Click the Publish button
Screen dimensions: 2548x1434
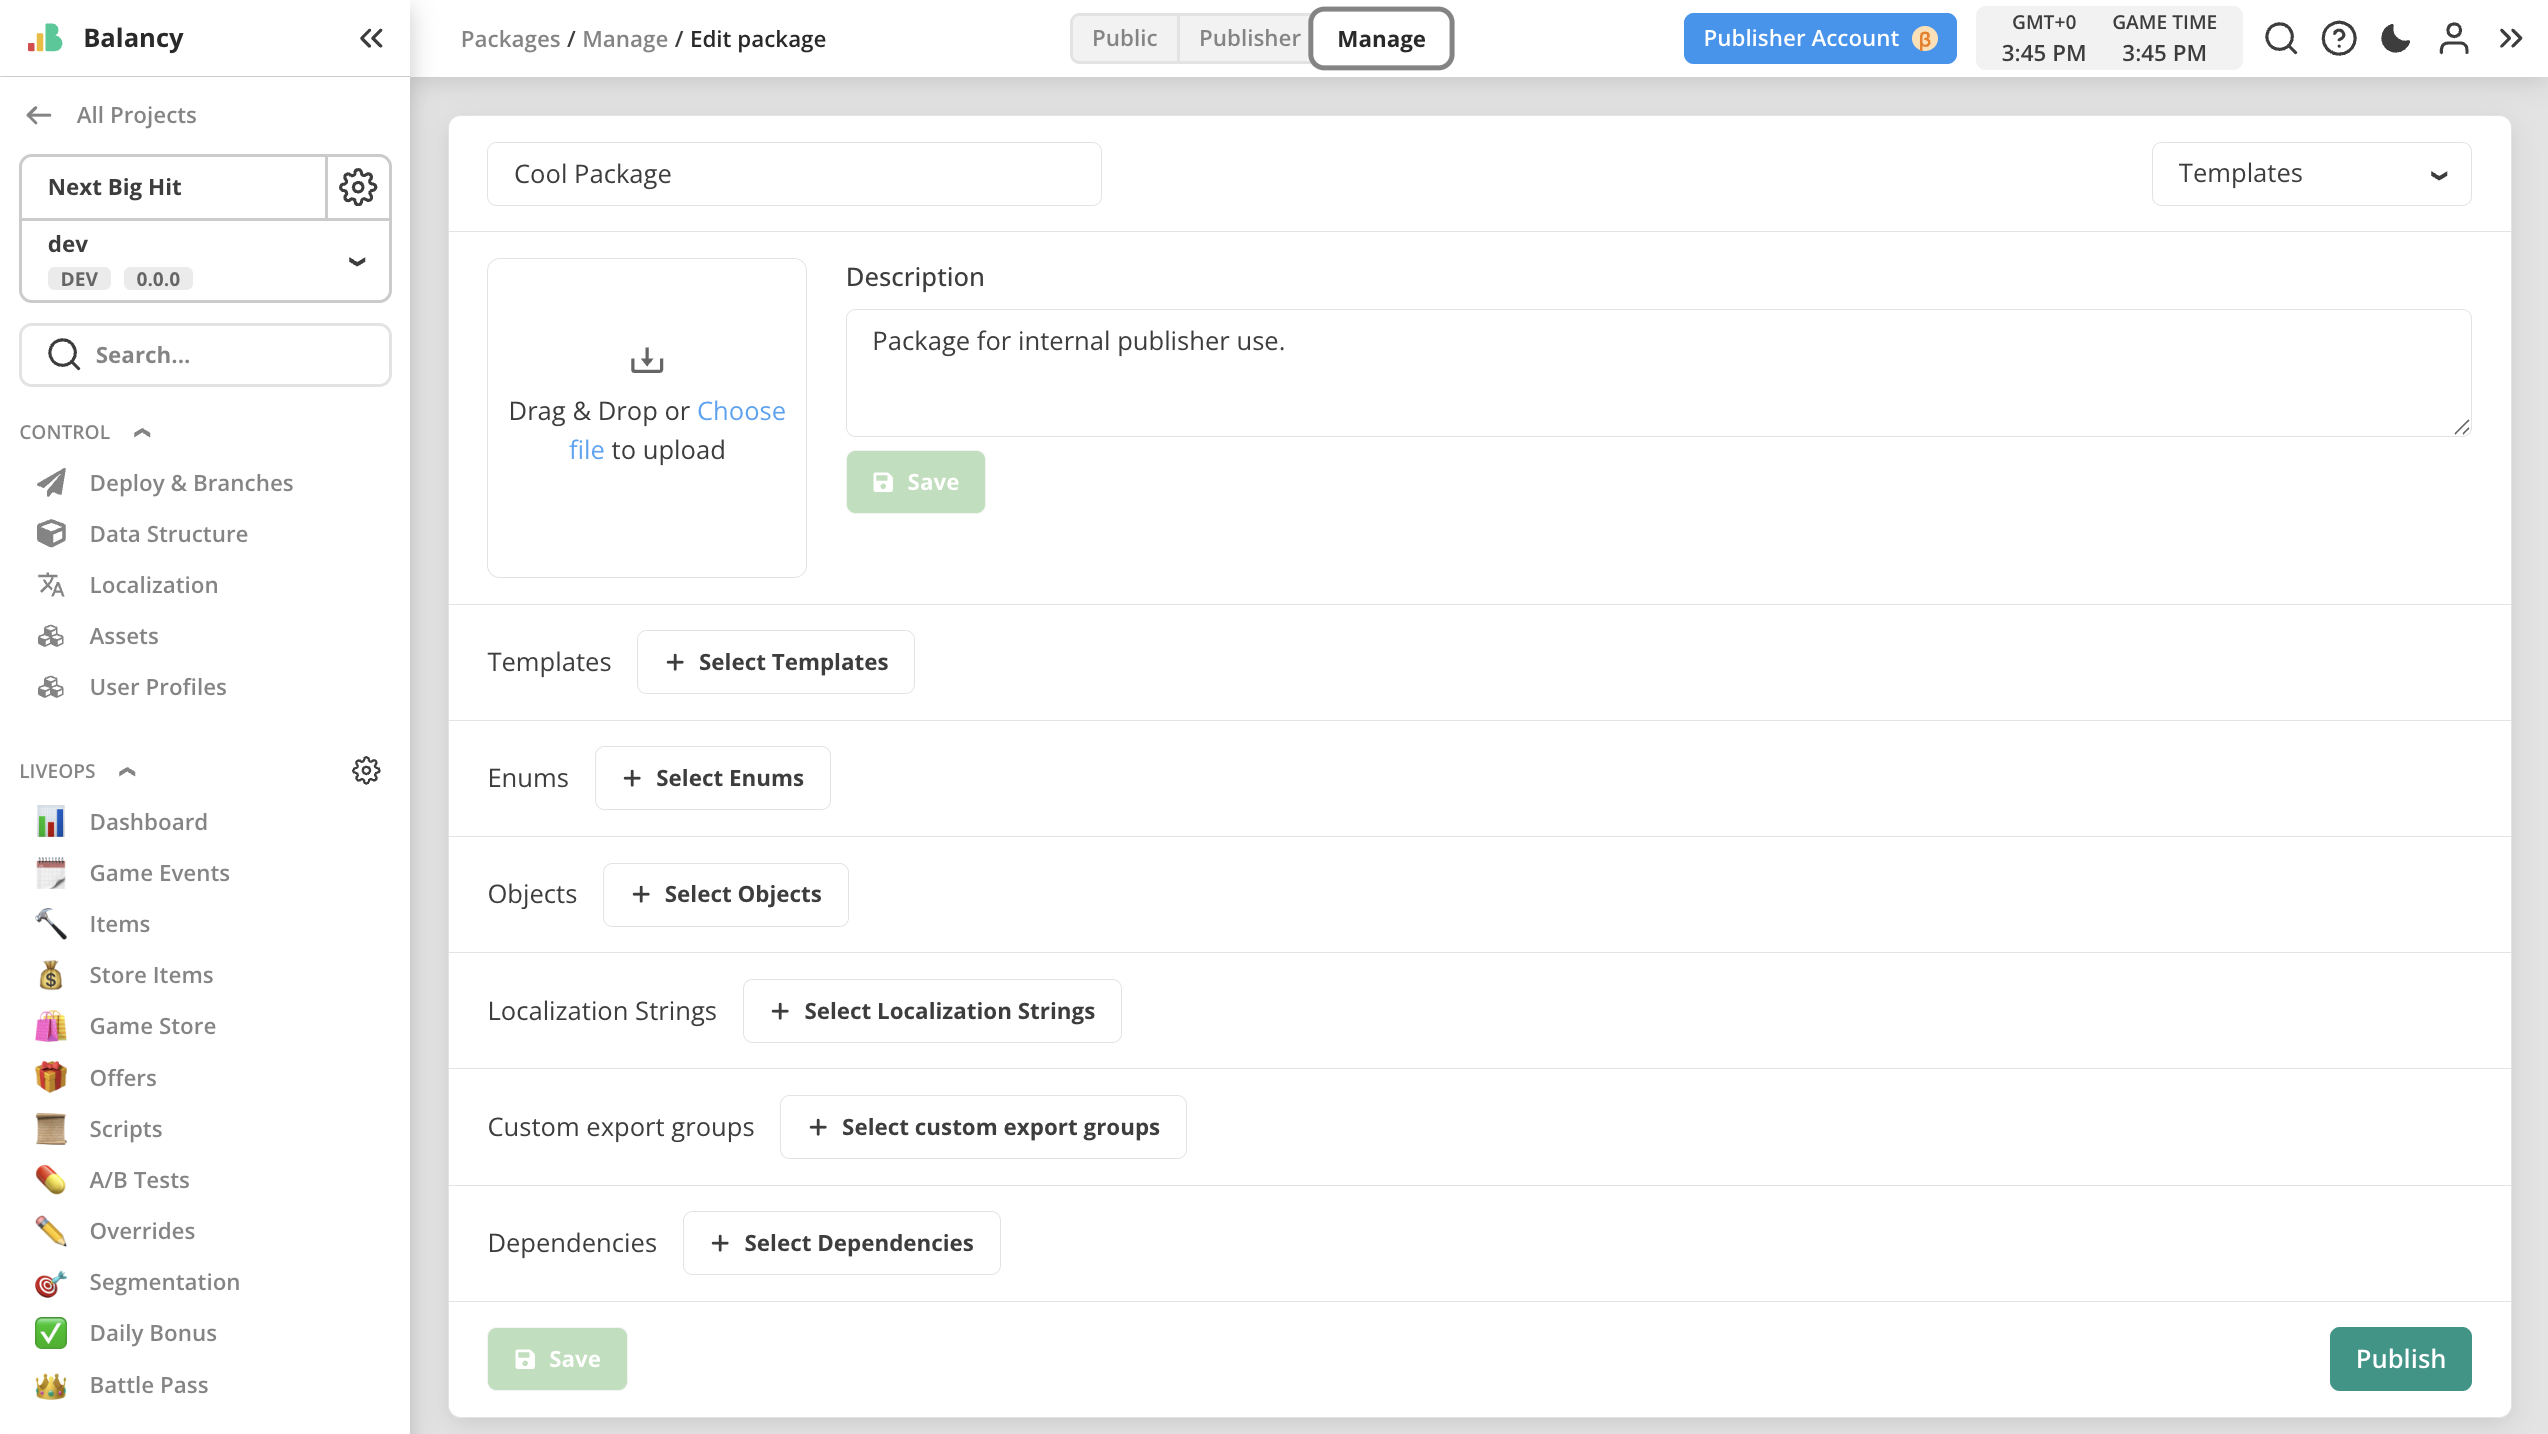pyautogui.click(x=2400, y=1358)
